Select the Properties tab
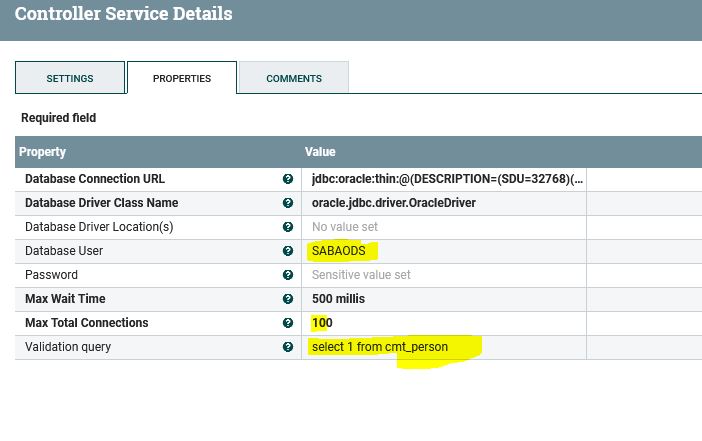 click(182, 78)
